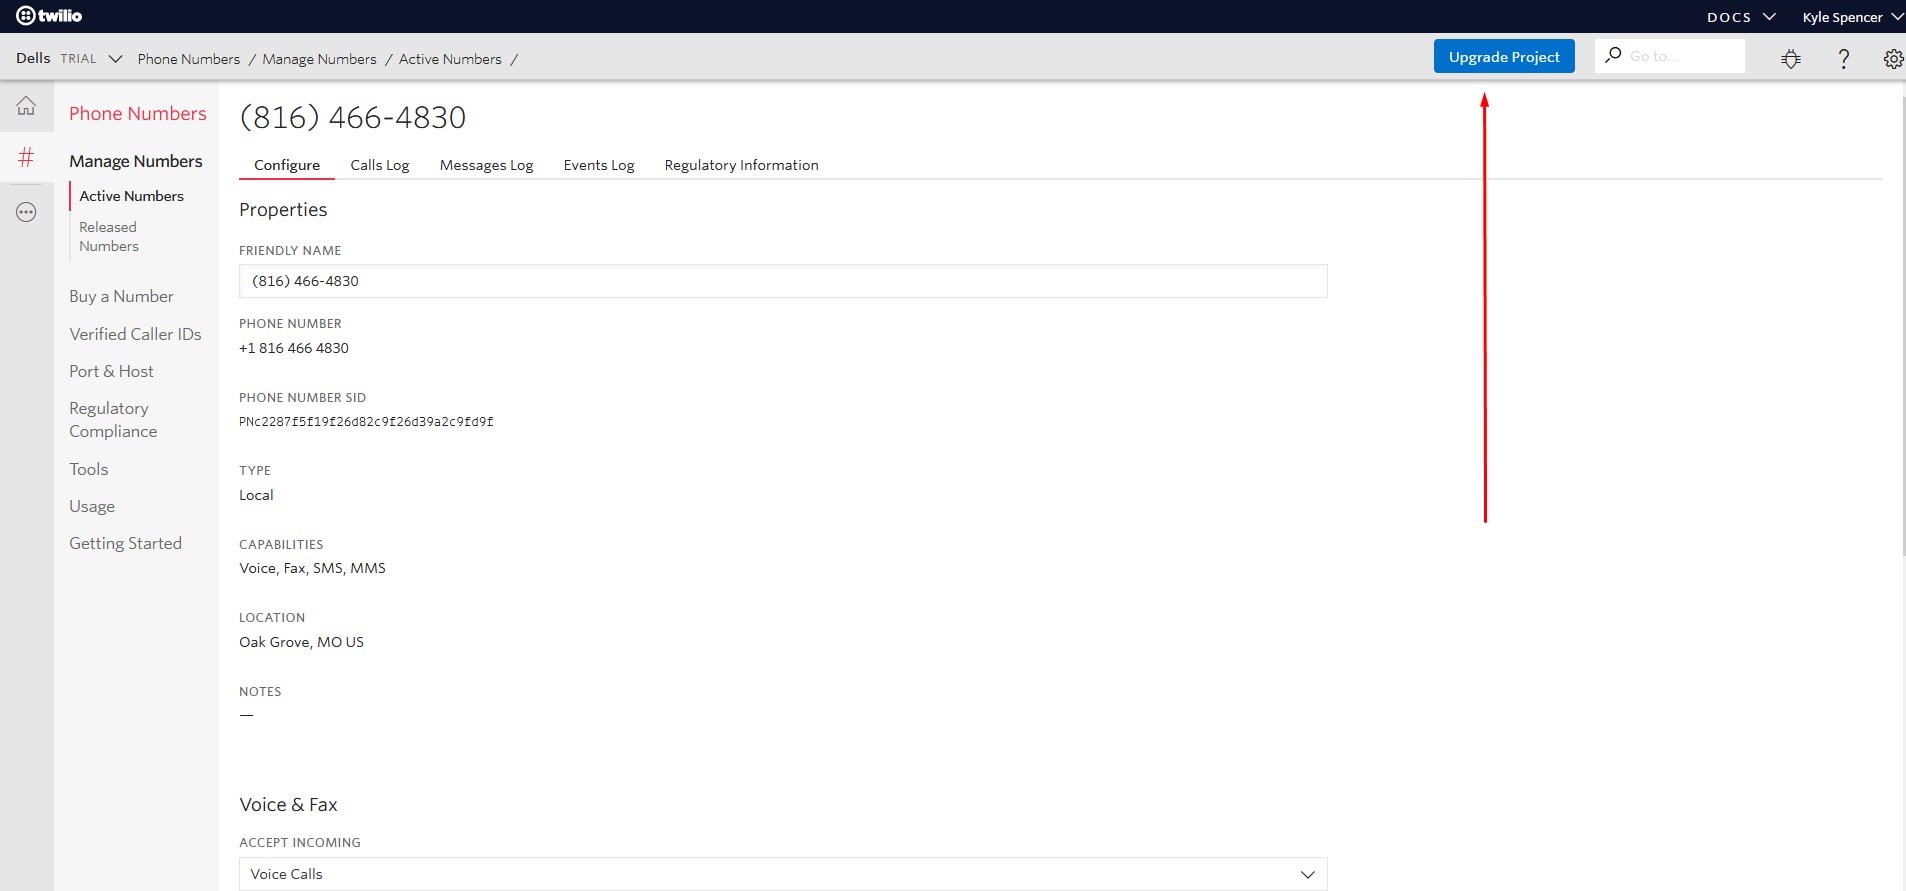The width and height of the screenshot is (1906, 891).
Task: Open the Accept Incoming Voice Calls dropdown
Action: point(782,874)
